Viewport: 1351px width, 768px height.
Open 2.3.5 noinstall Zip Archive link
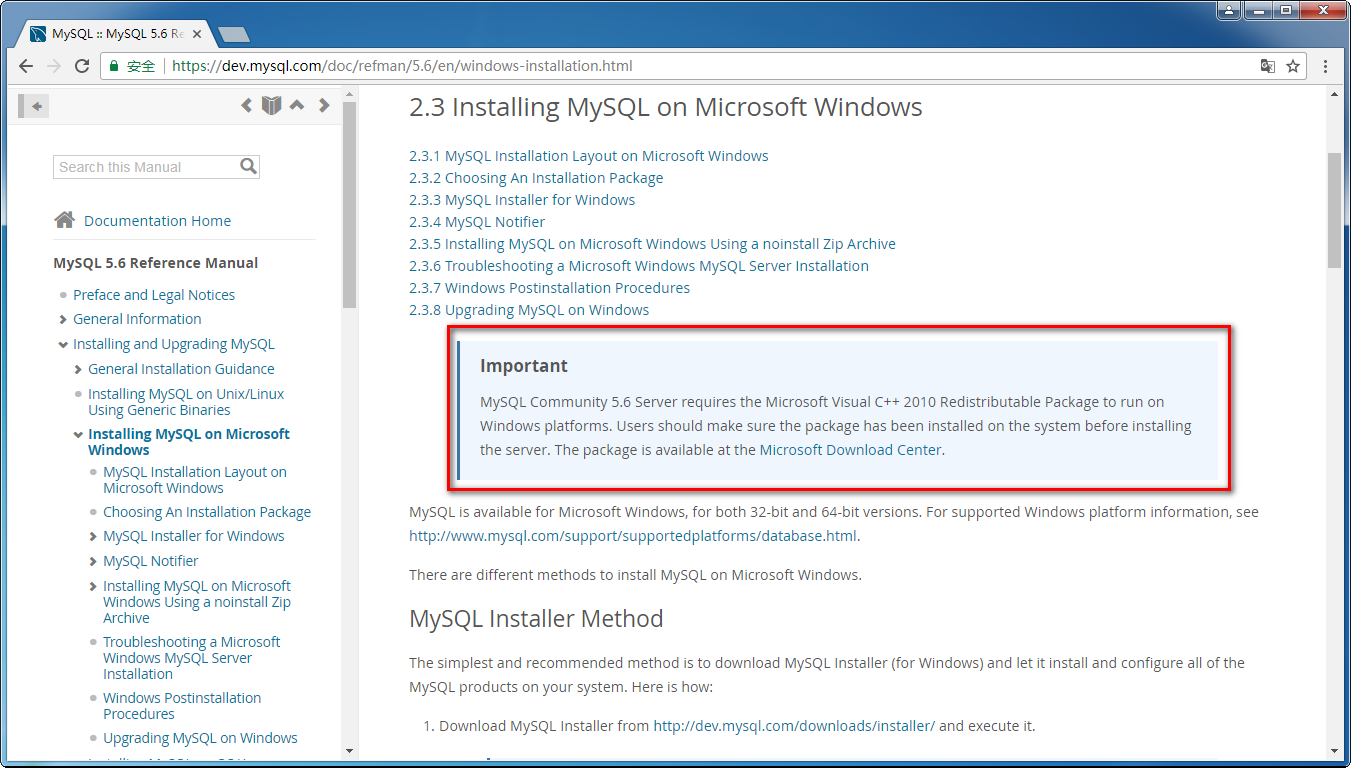click(x=652, y=244)
